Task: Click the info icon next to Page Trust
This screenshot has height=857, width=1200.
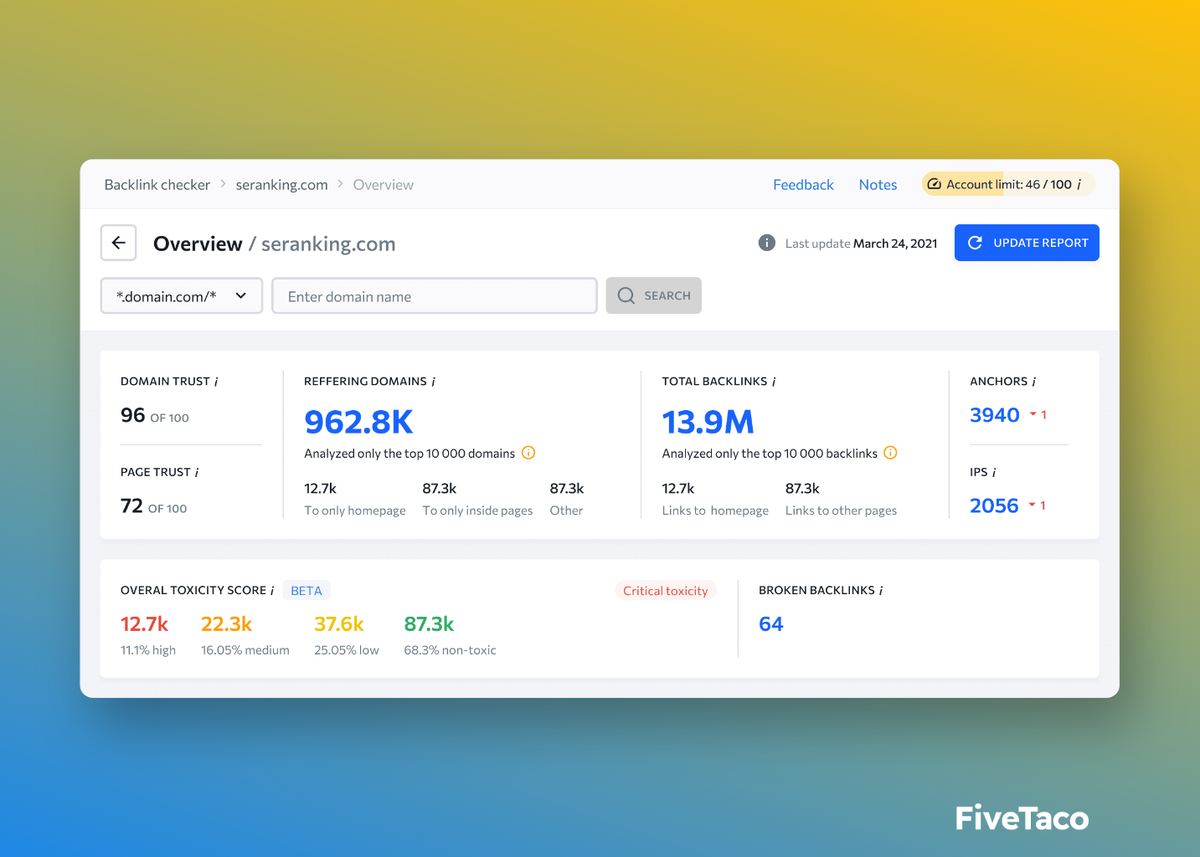Action: click(196, 472)
